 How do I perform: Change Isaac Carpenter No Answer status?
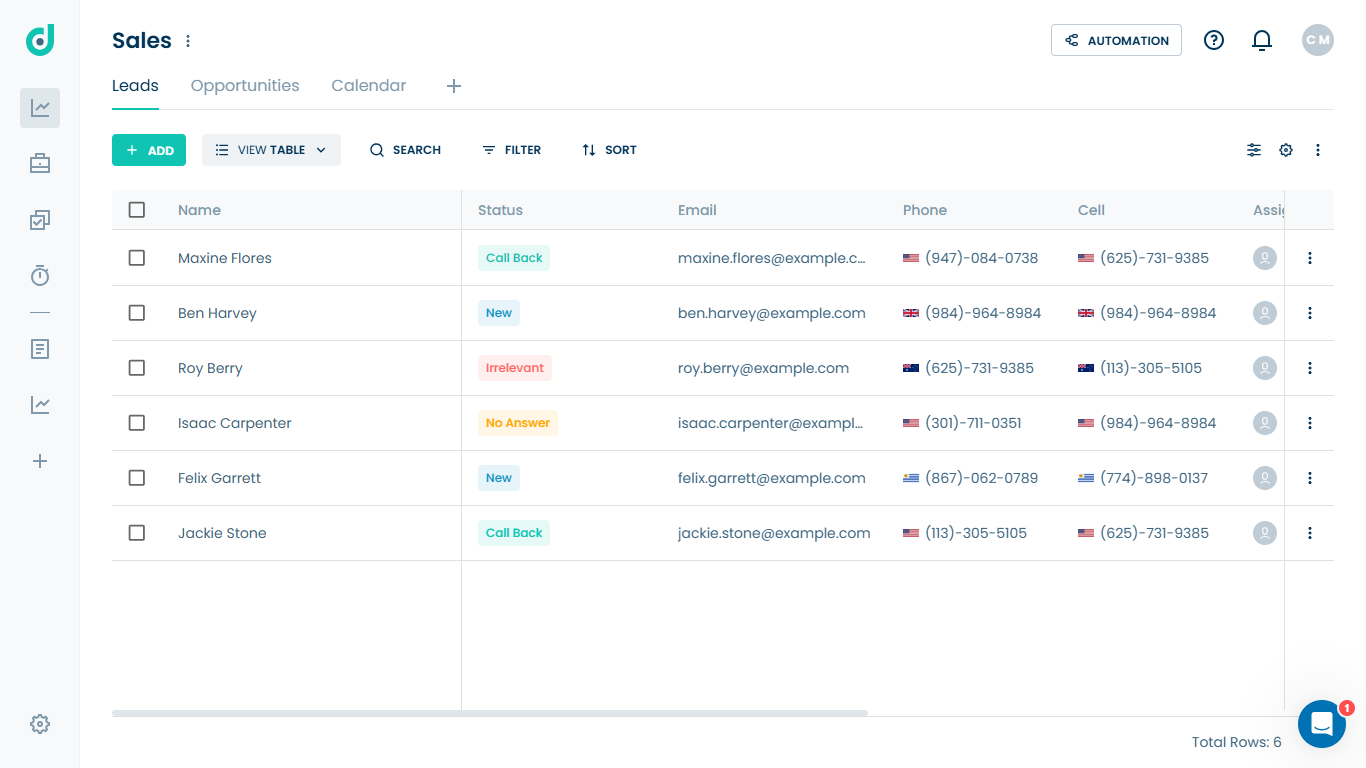[x=518, y=423]
